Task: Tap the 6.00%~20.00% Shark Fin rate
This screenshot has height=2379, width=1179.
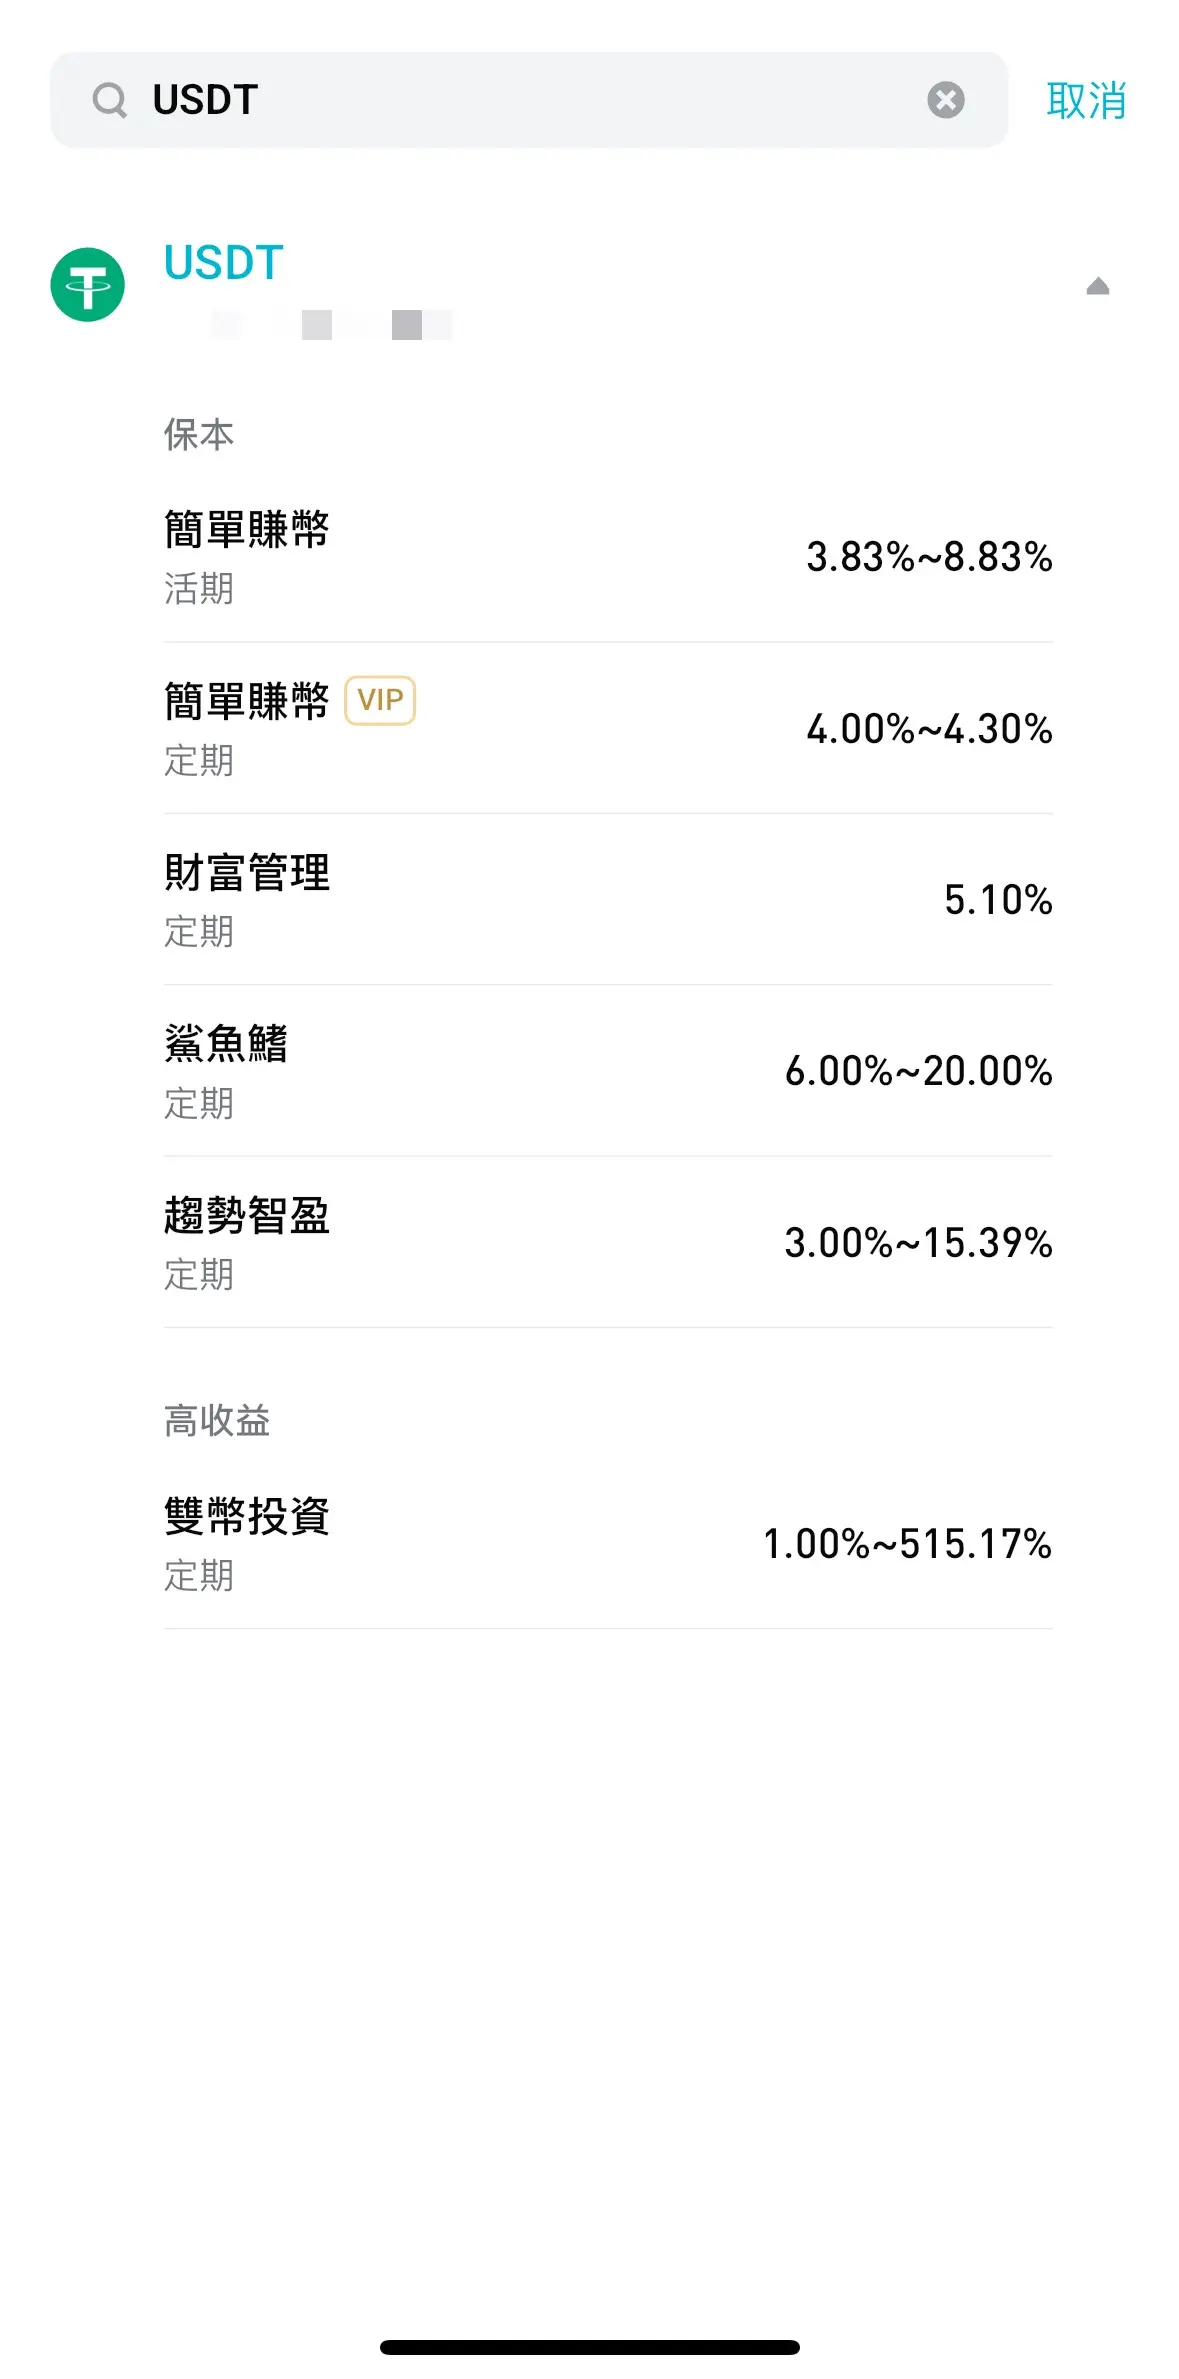Action: click(918, 1071)
